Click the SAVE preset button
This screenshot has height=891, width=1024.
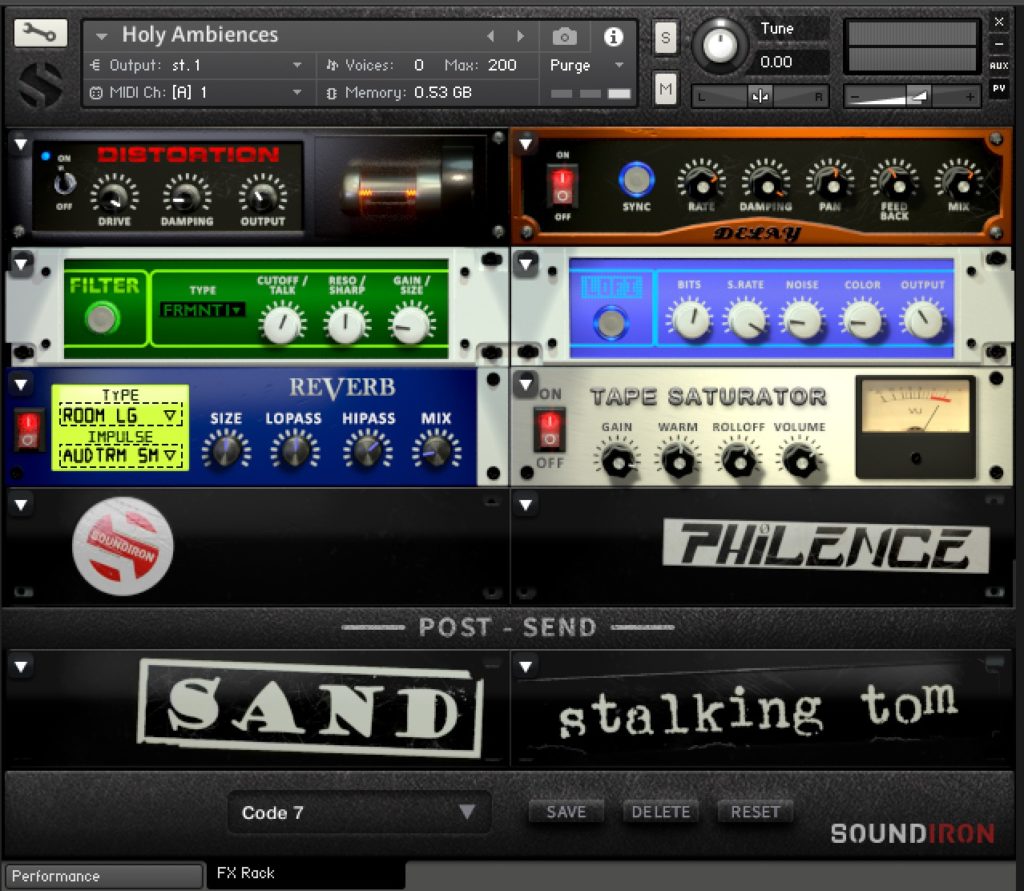[566, 811]
